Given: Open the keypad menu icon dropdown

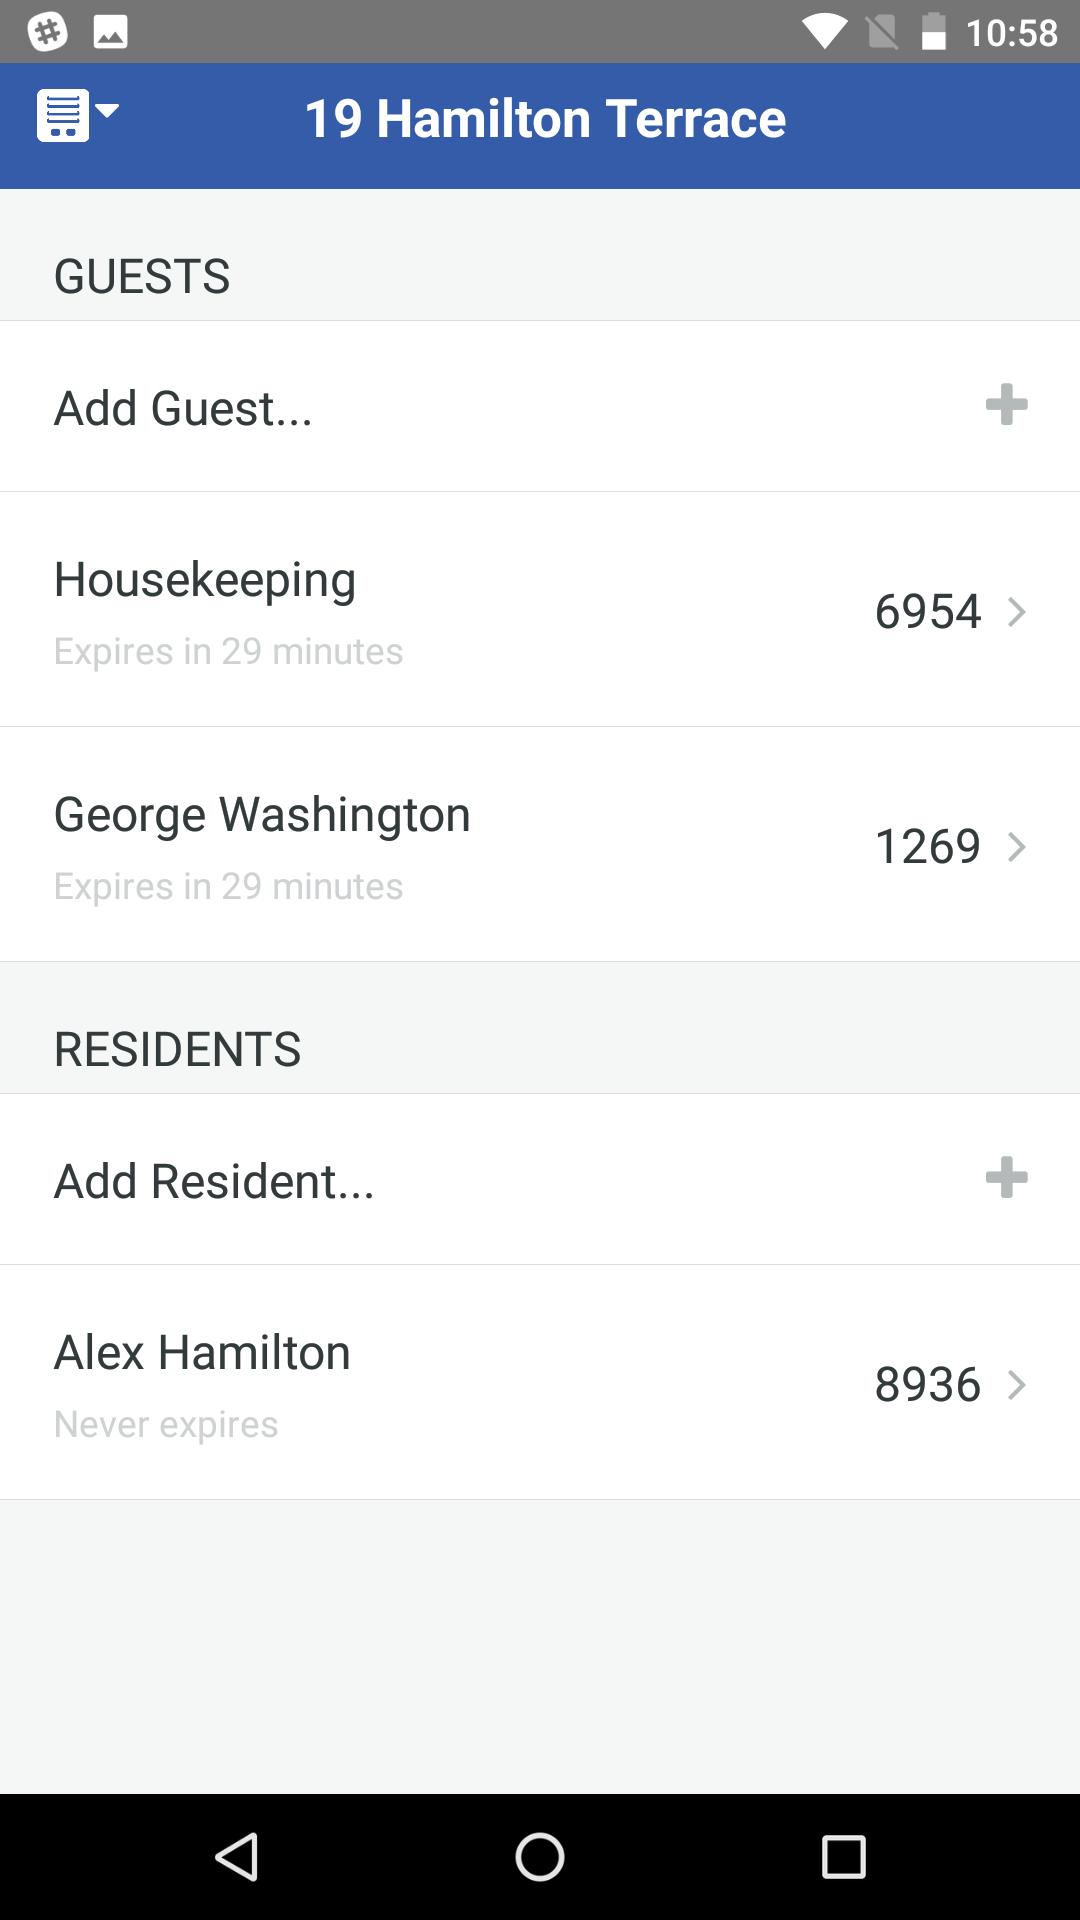Looking at the screenshot, I should [77, 115].
